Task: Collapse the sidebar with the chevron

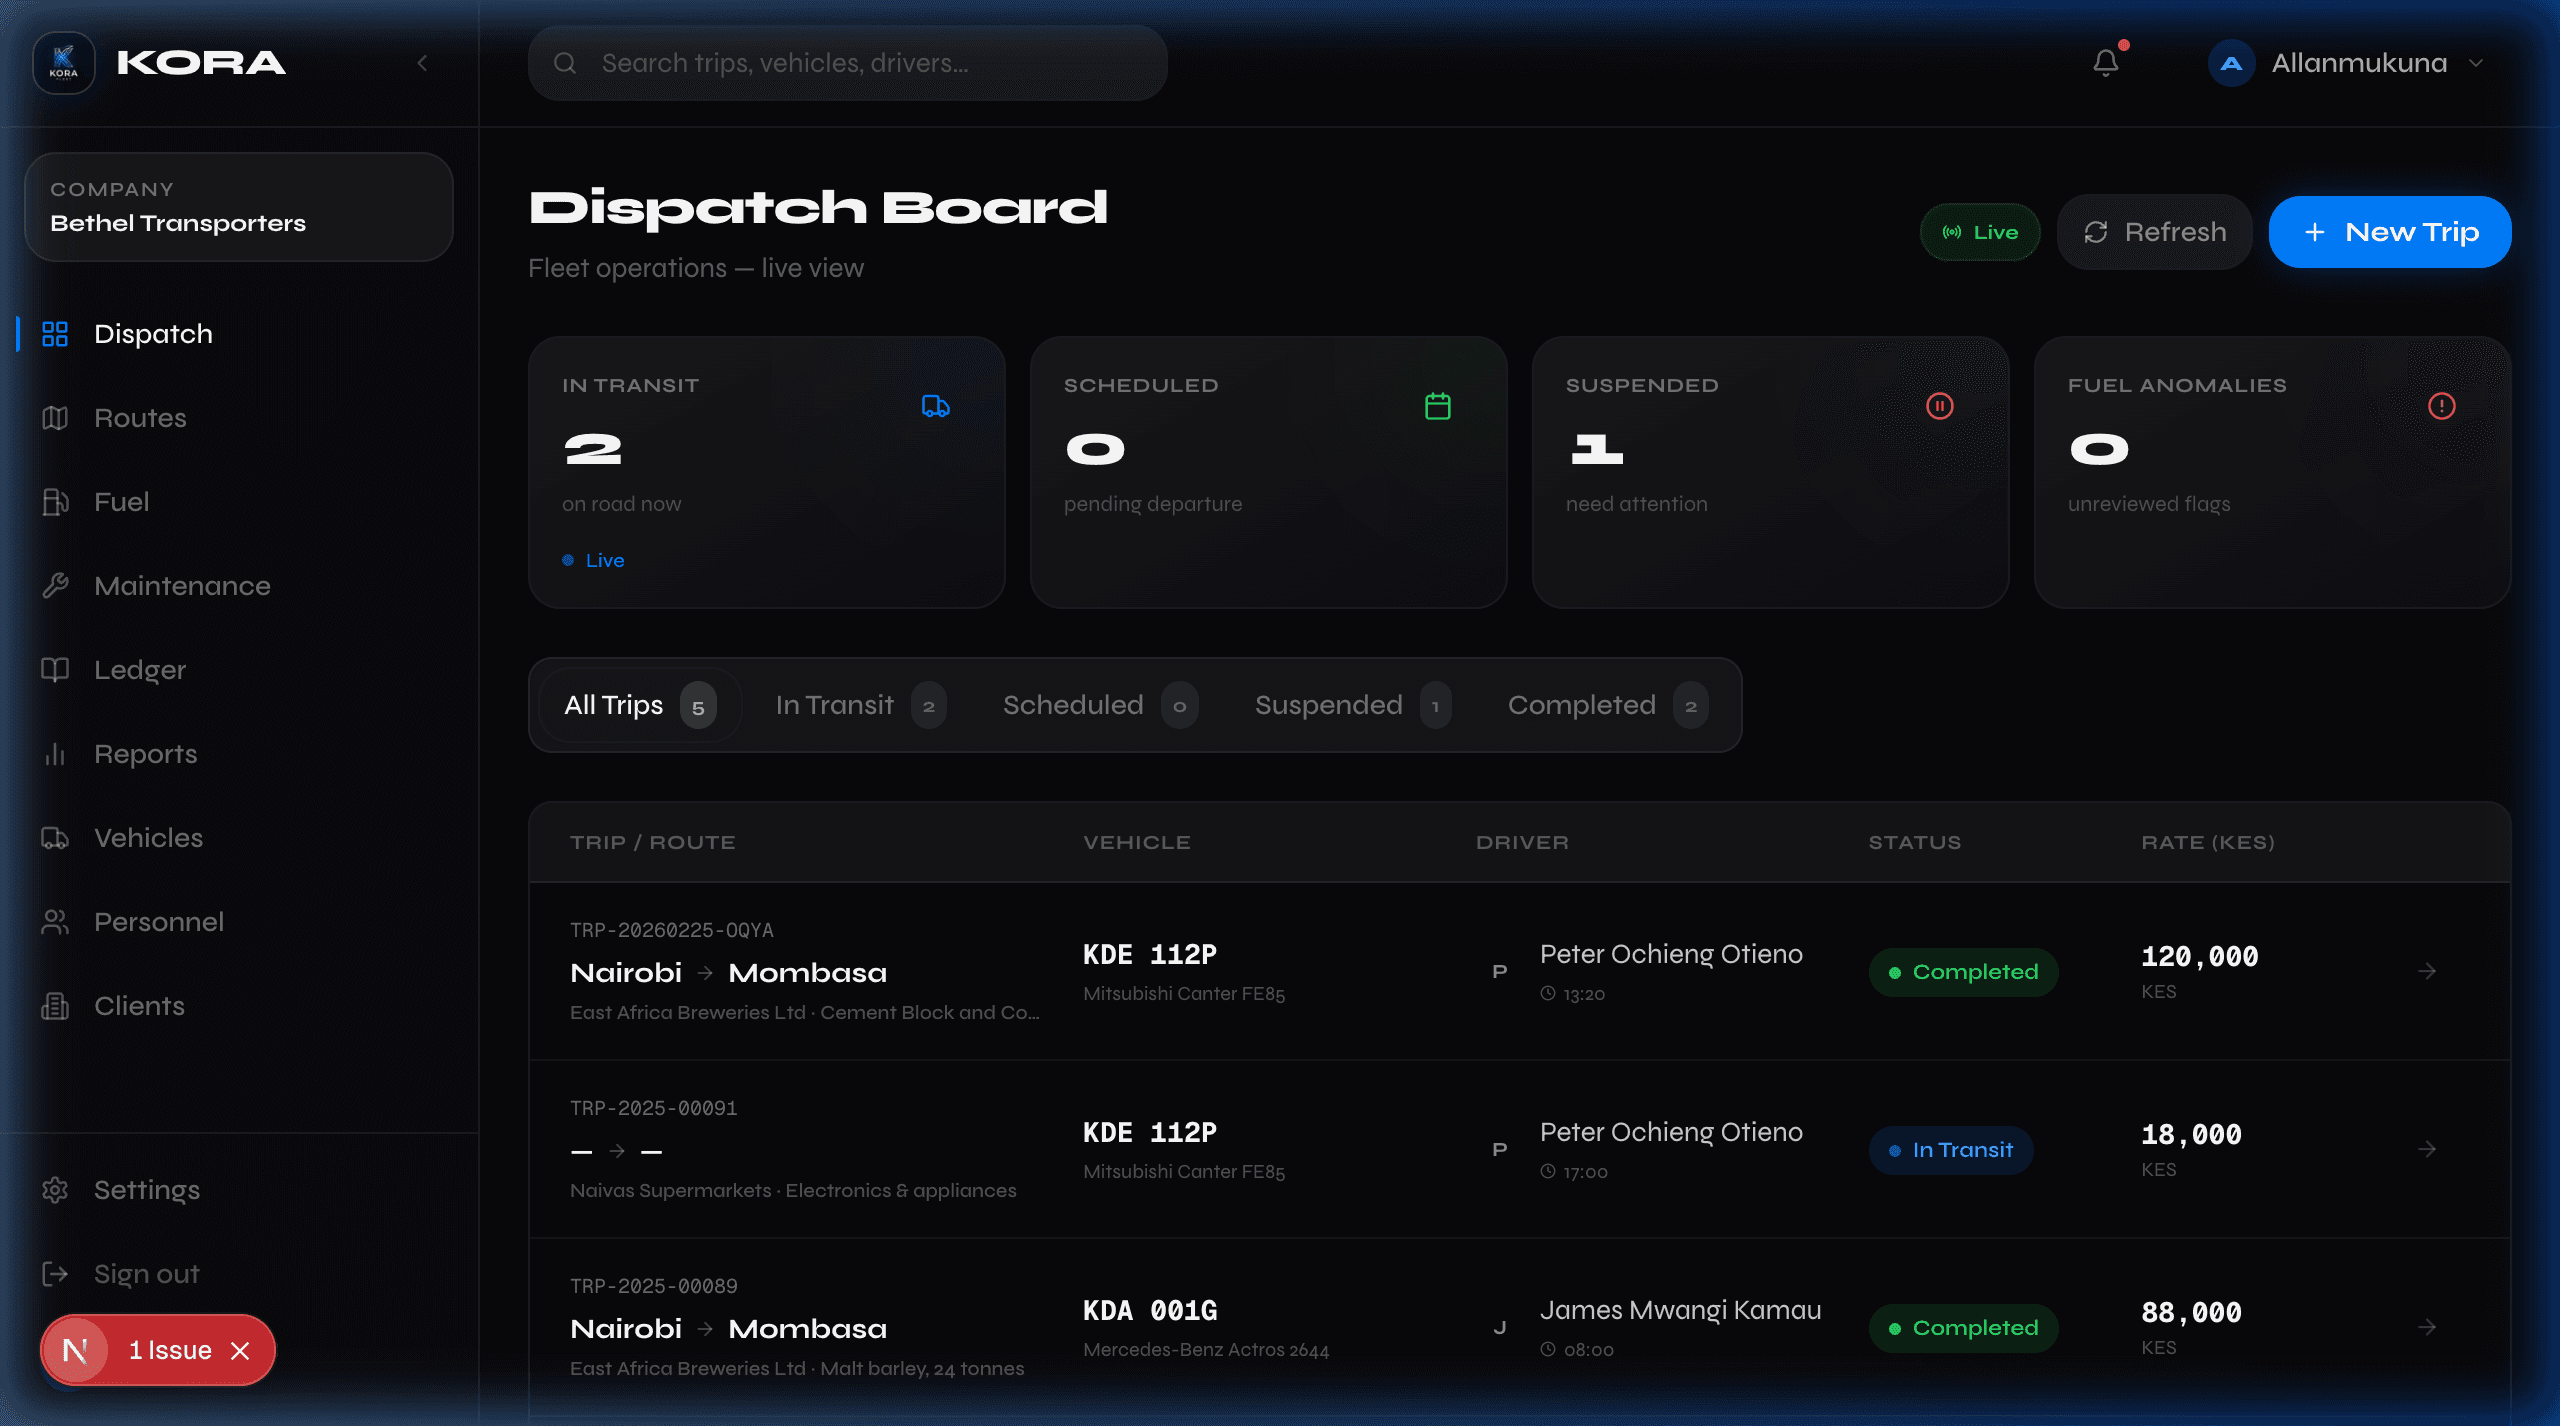Action: [x=423, y=63]
